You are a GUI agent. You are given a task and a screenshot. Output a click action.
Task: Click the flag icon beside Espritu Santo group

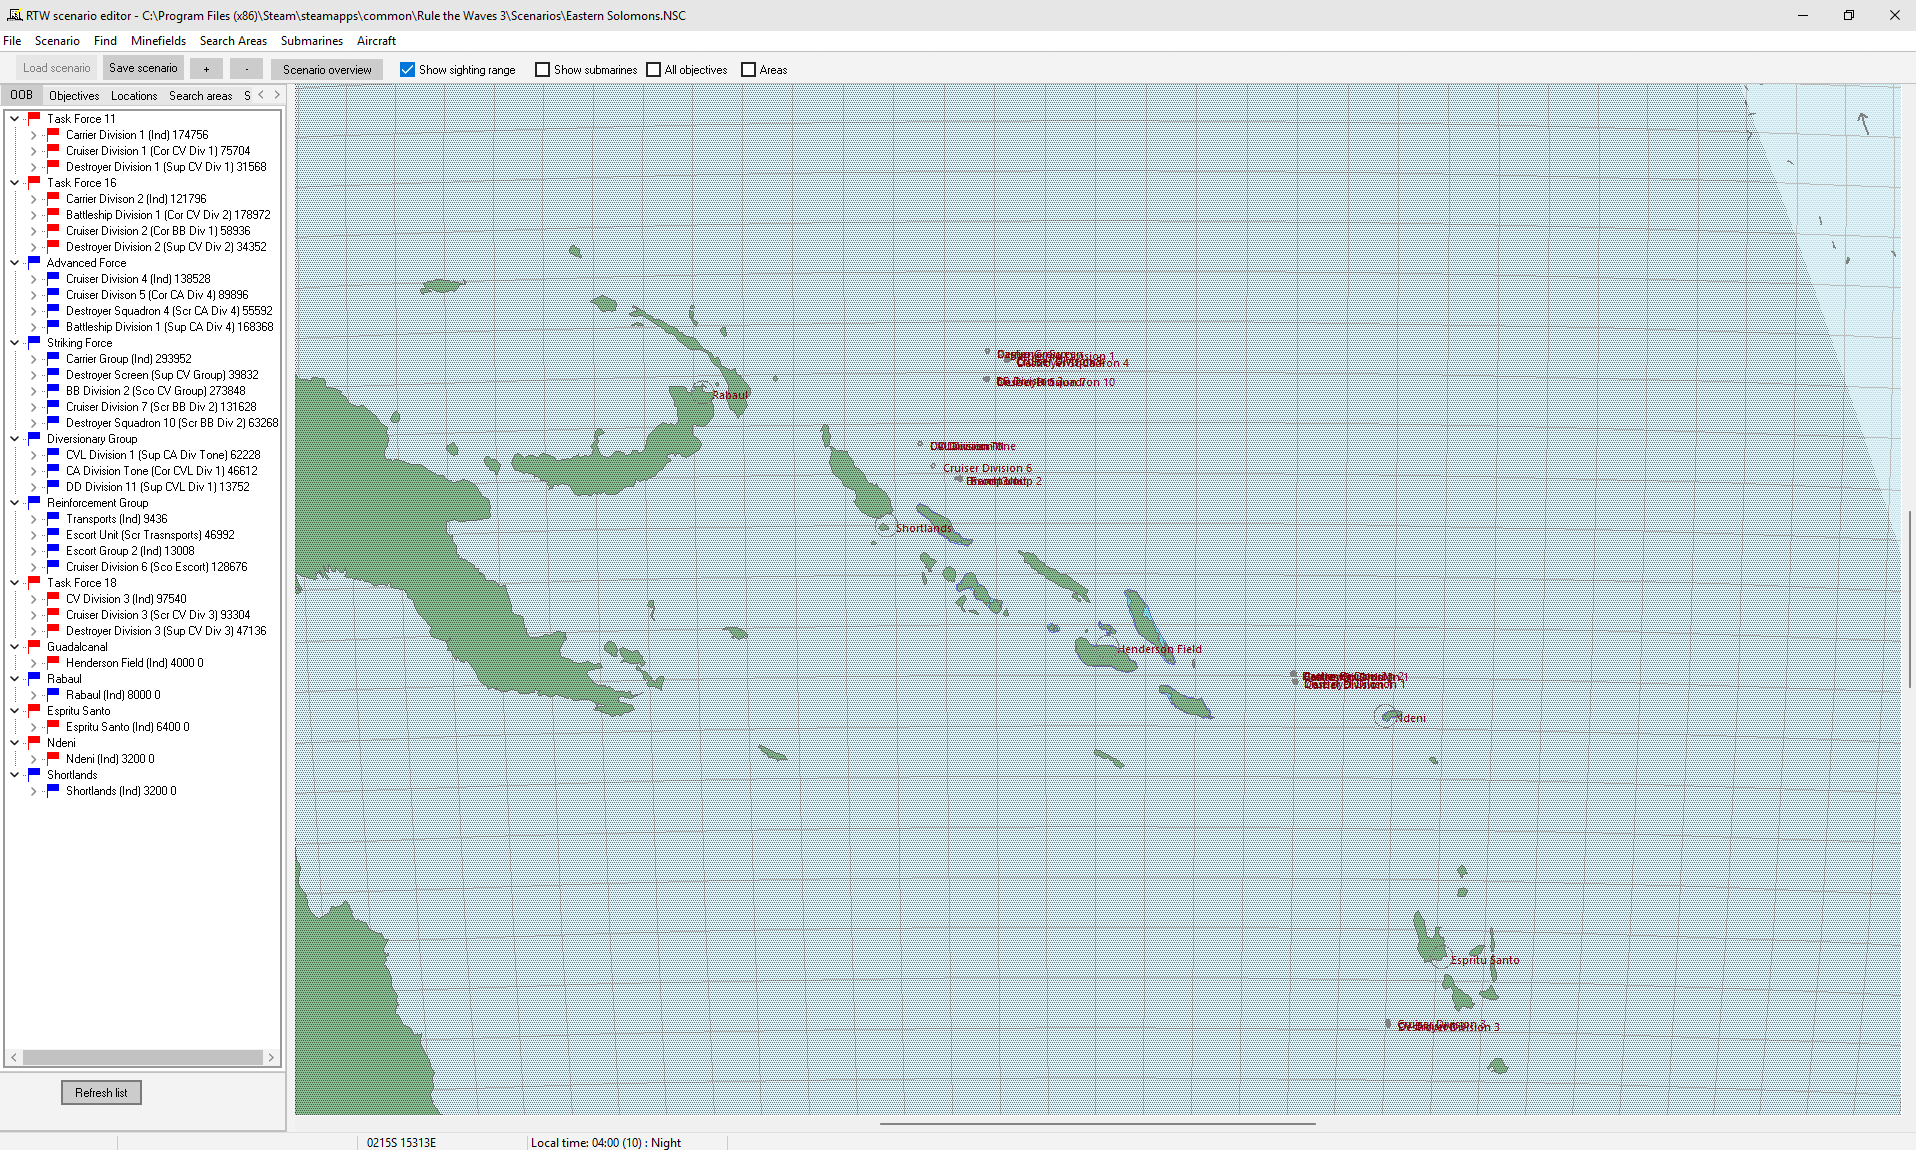(33, 710)
